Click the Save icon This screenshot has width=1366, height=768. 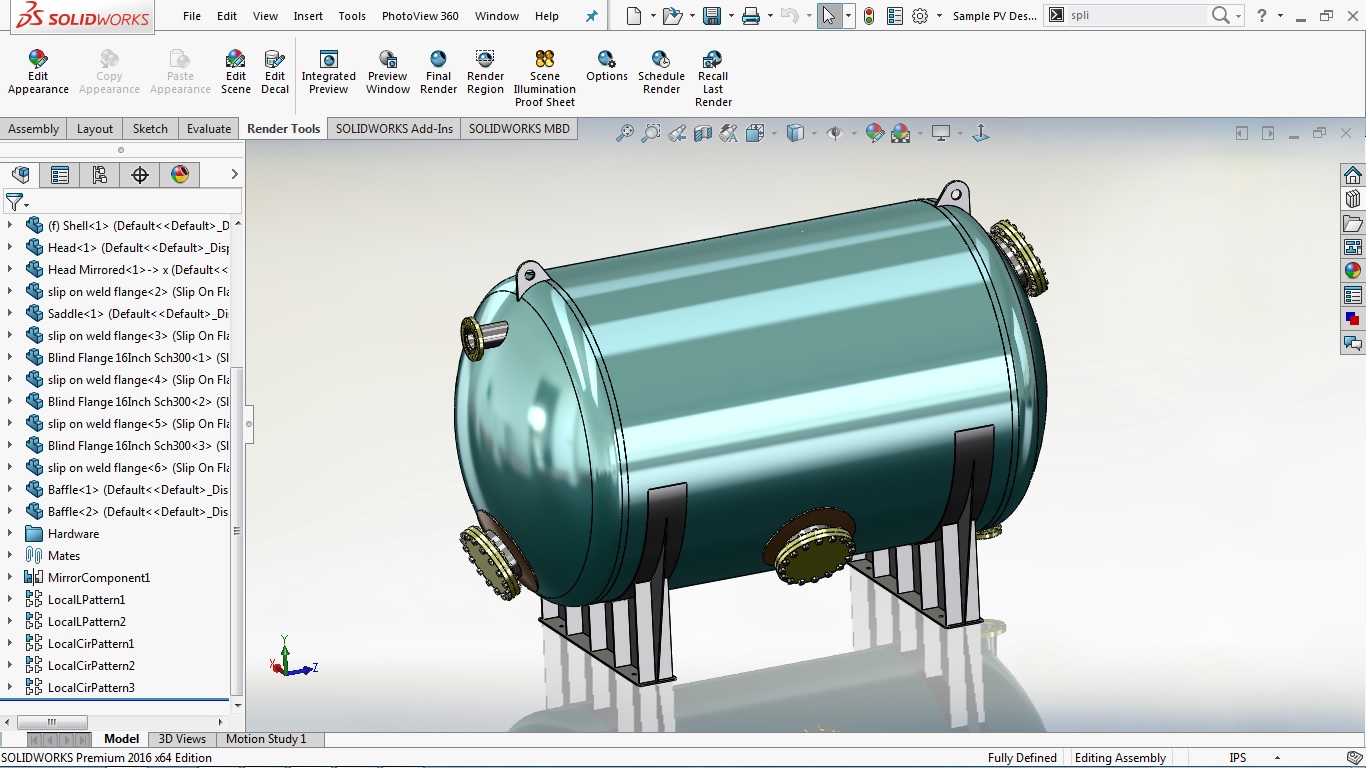pos(712,16)
